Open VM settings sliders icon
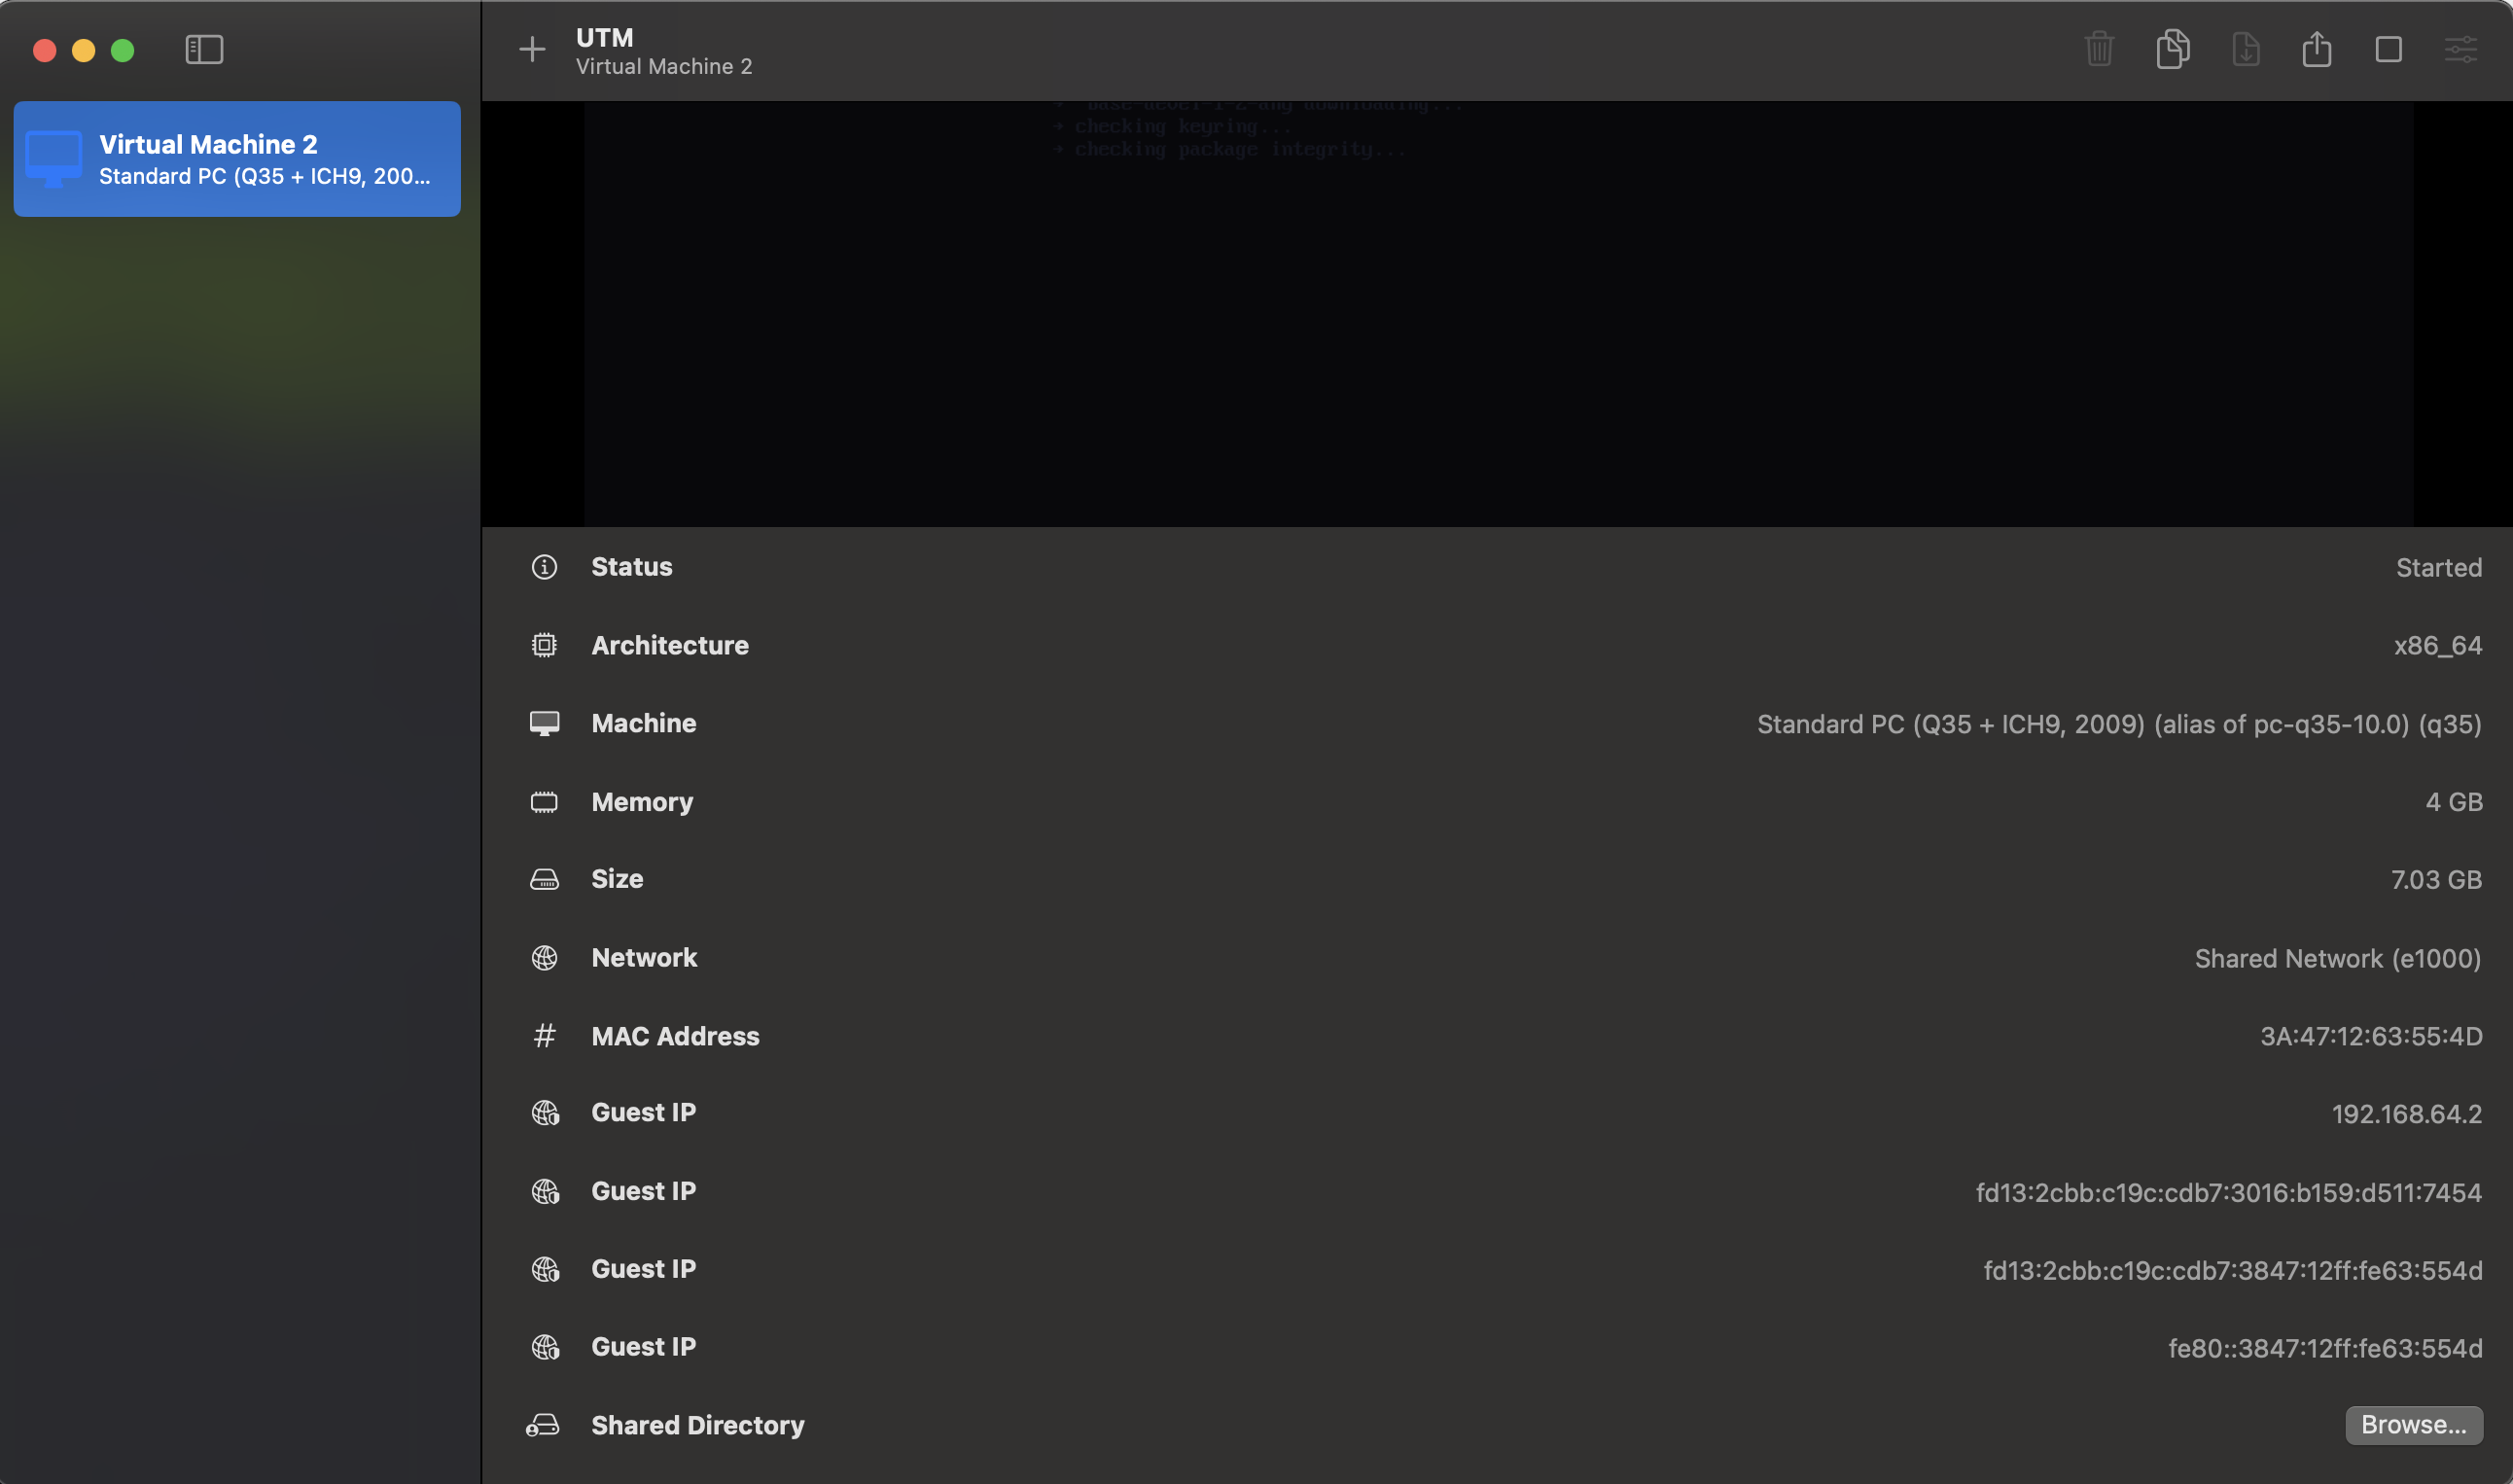 (x=2460, y=49)
